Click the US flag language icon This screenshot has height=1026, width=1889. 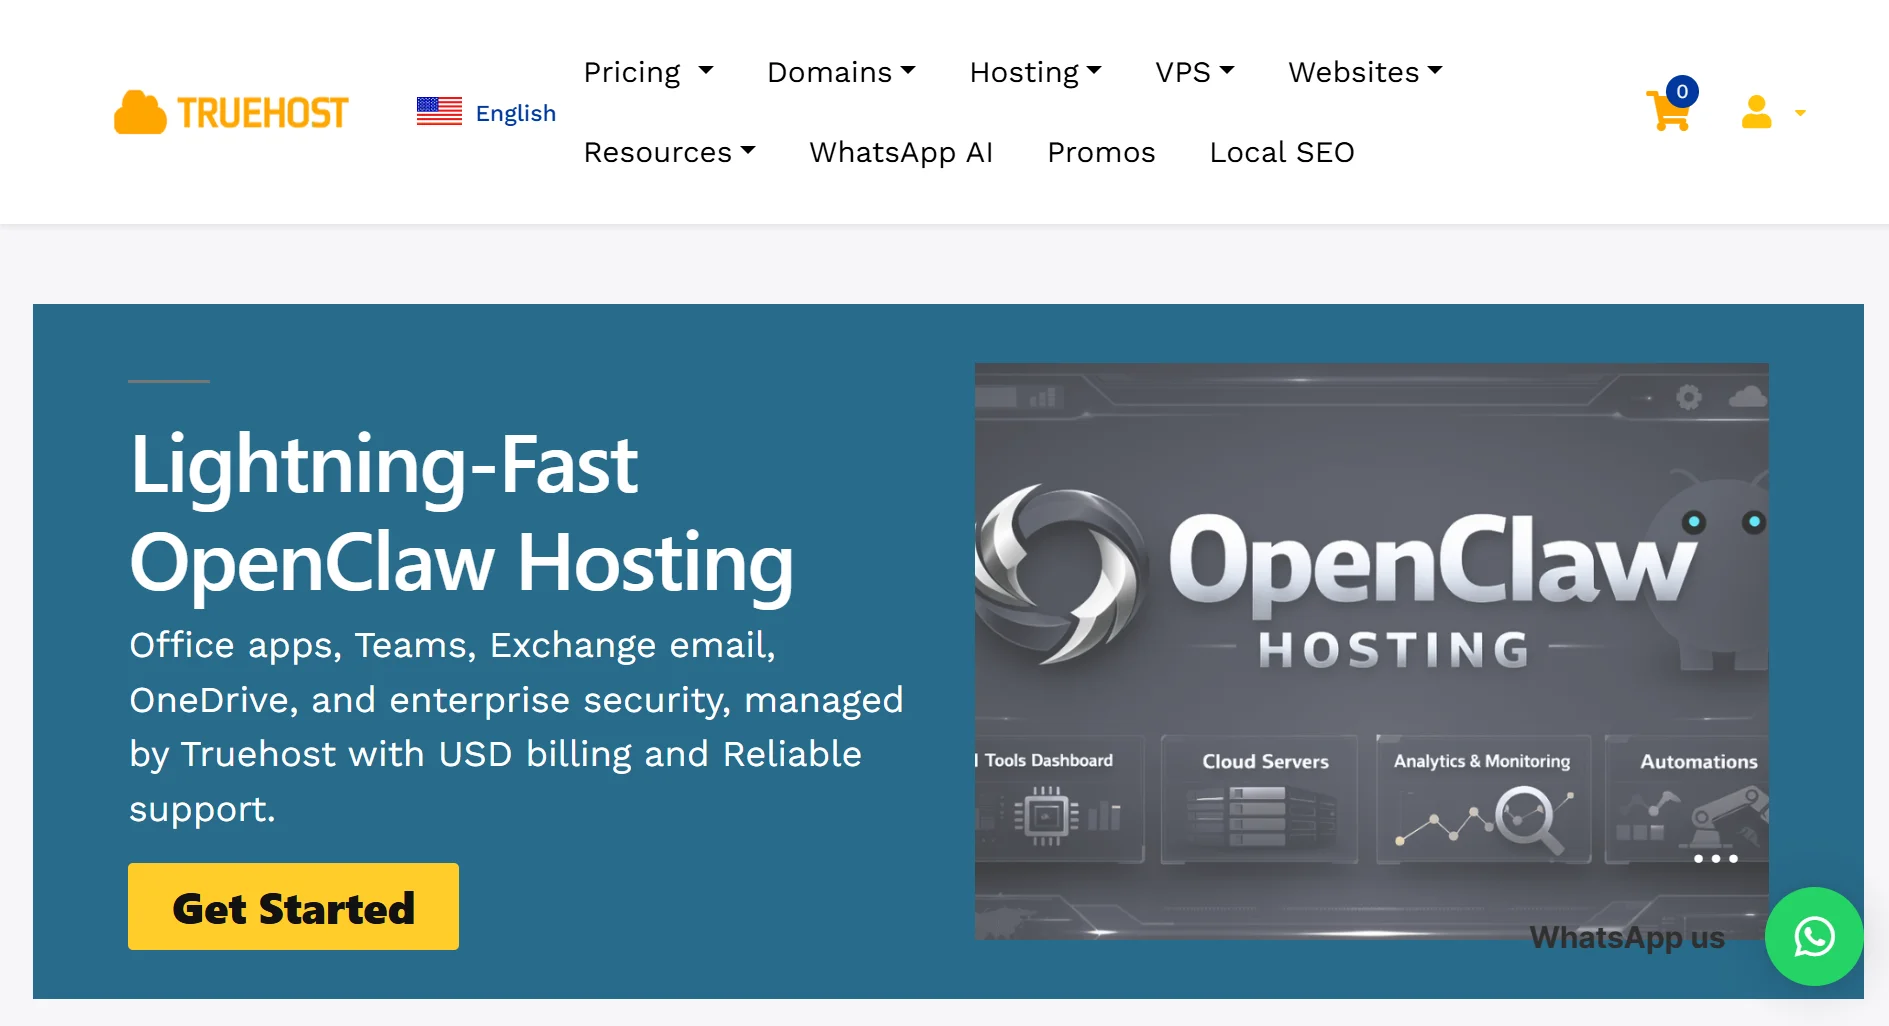click(439, 112)
